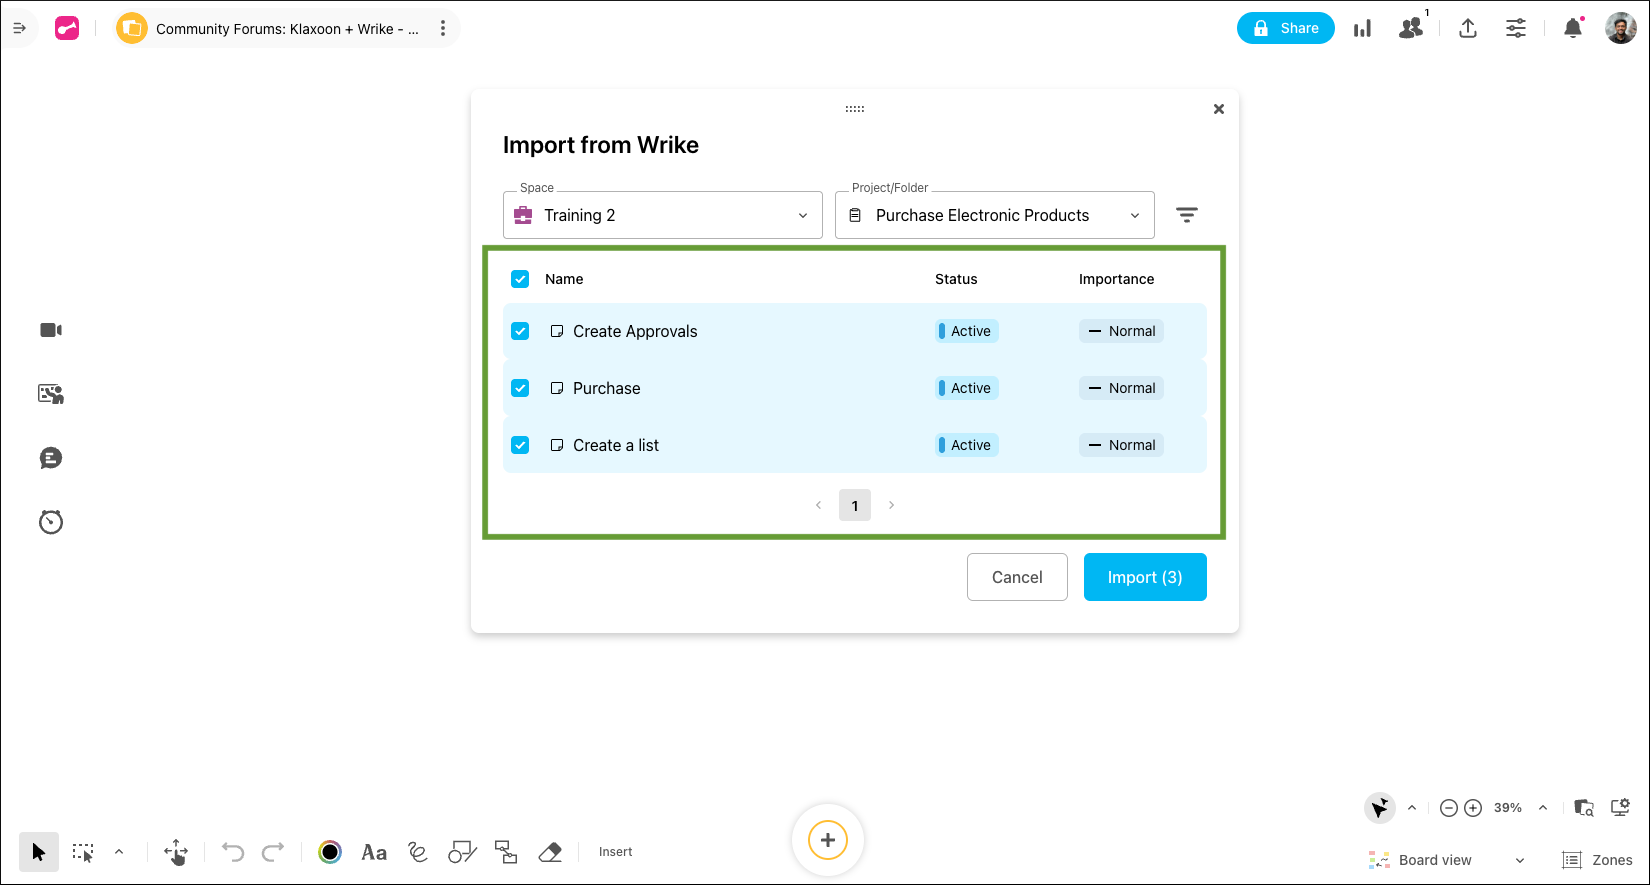This screenshot has width=1650, height=885.
Task: Open the board search icon
Action: coord(1584,808)
